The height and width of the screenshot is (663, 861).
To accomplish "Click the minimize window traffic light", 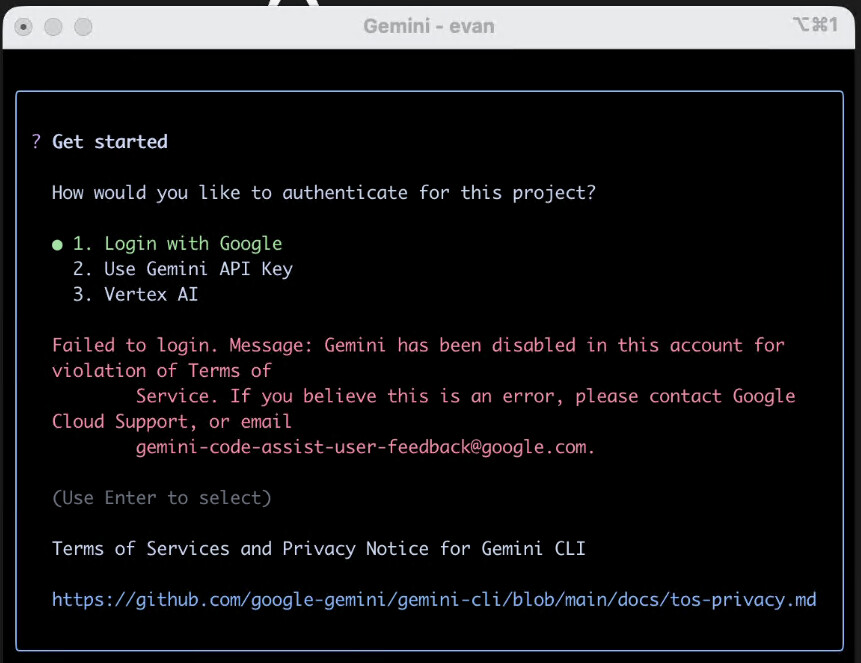I will 53,26.
